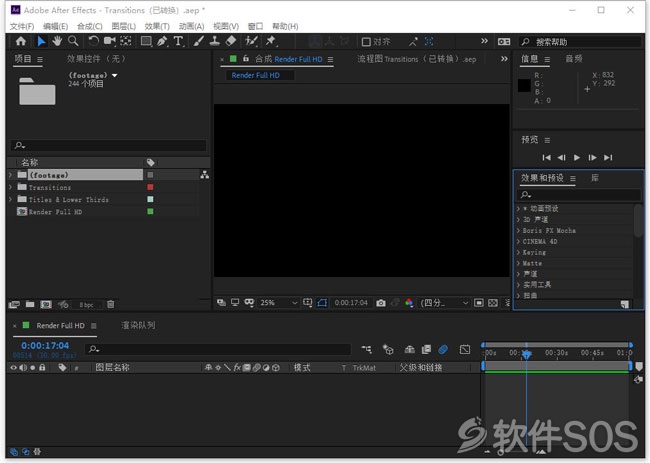
Task: Click the red label swatch for Transitions
Action: tap(150, 187)
